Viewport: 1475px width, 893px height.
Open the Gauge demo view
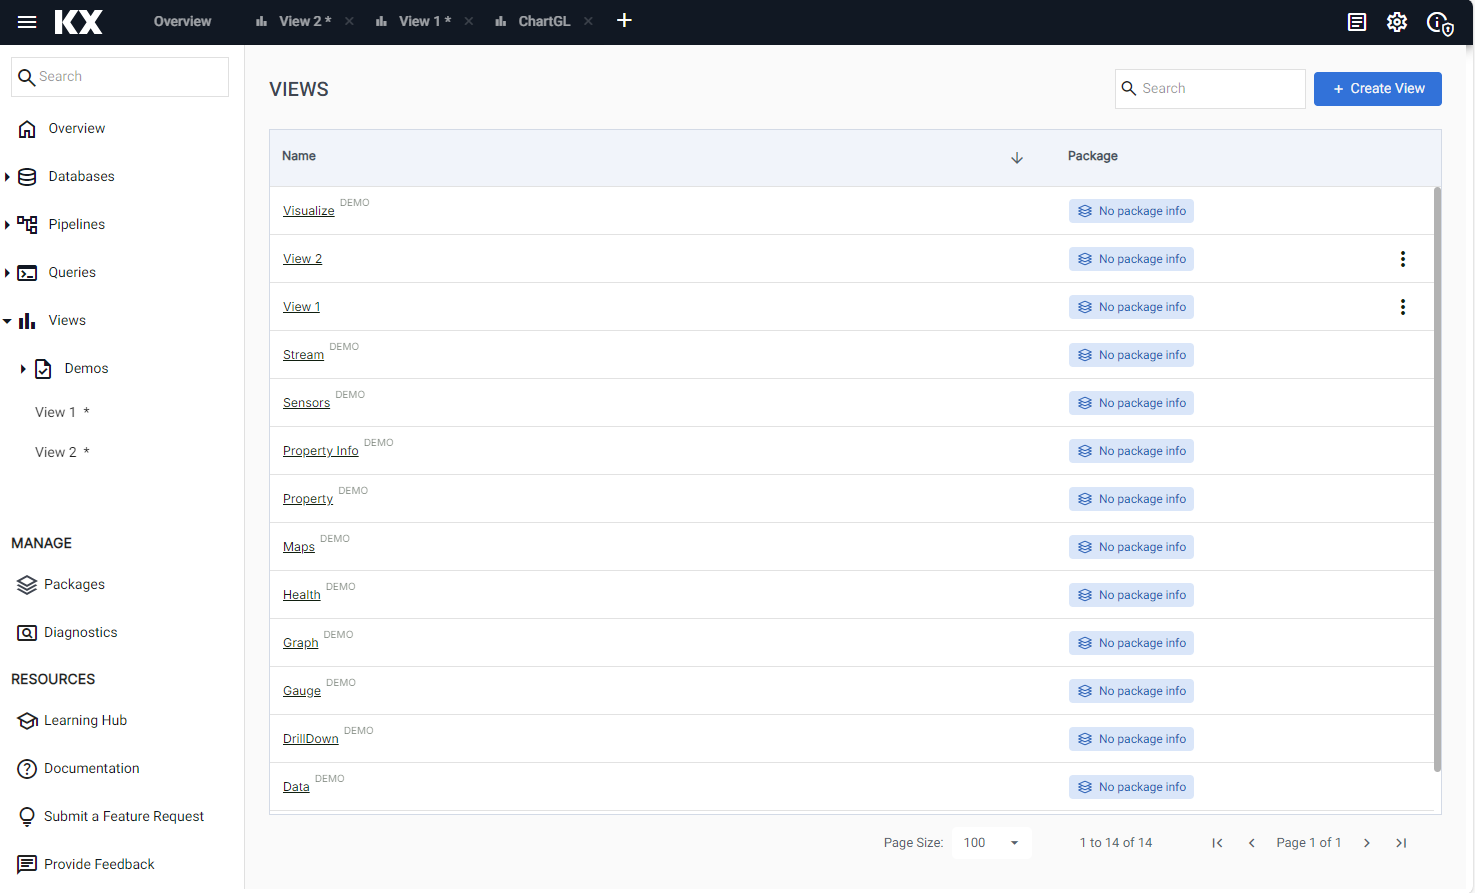coord(302,691)
